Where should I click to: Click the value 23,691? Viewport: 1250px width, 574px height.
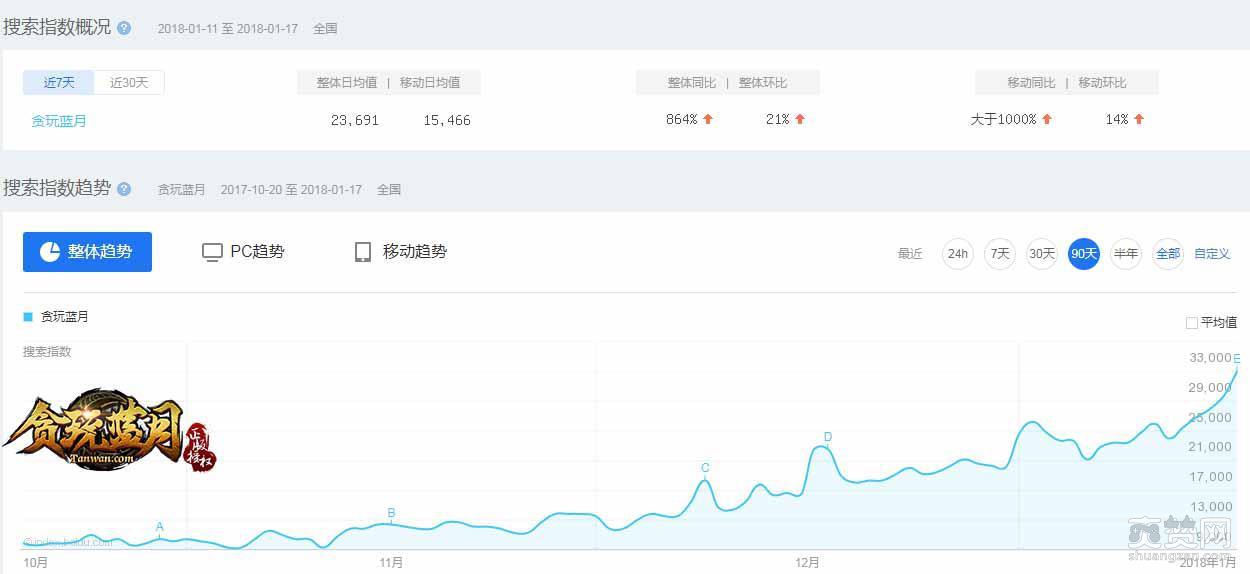point(355,120)
